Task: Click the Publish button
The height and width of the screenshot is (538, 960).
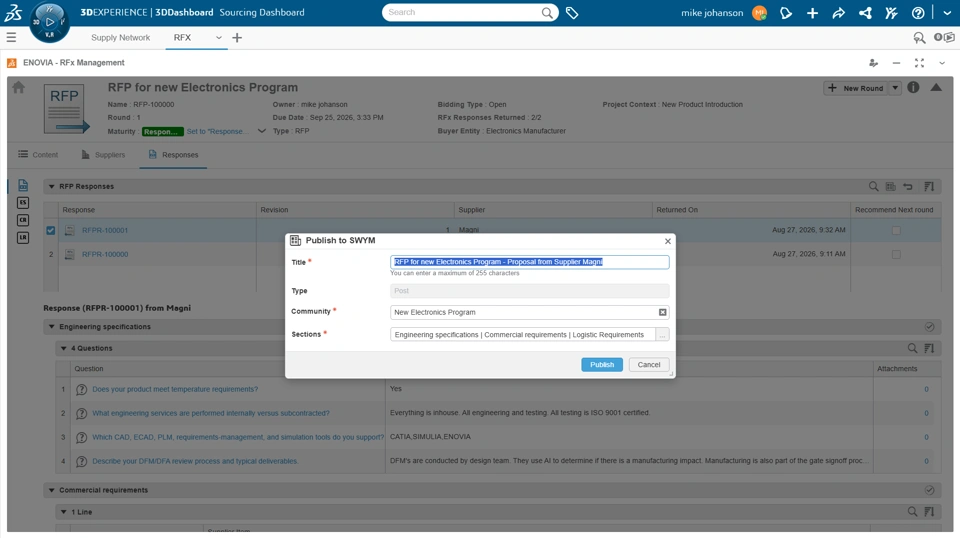Action: 602,365
